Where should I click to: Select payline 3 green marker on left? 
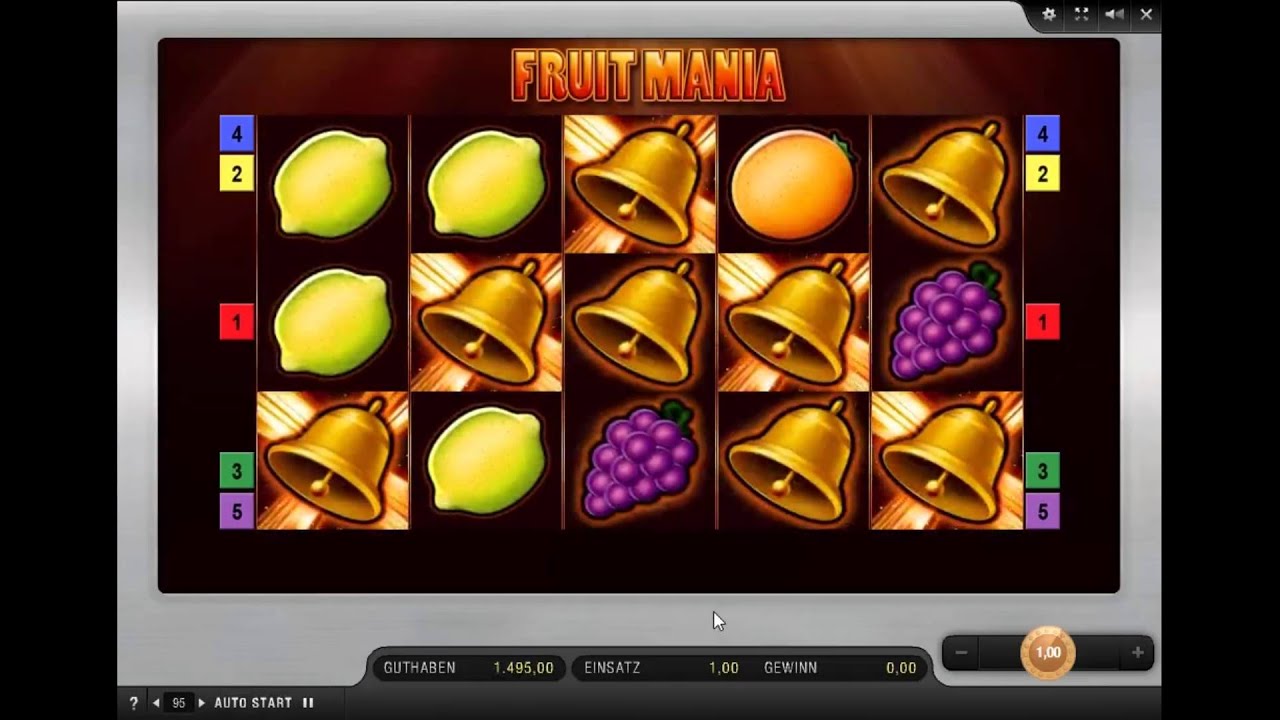(237, 470)
